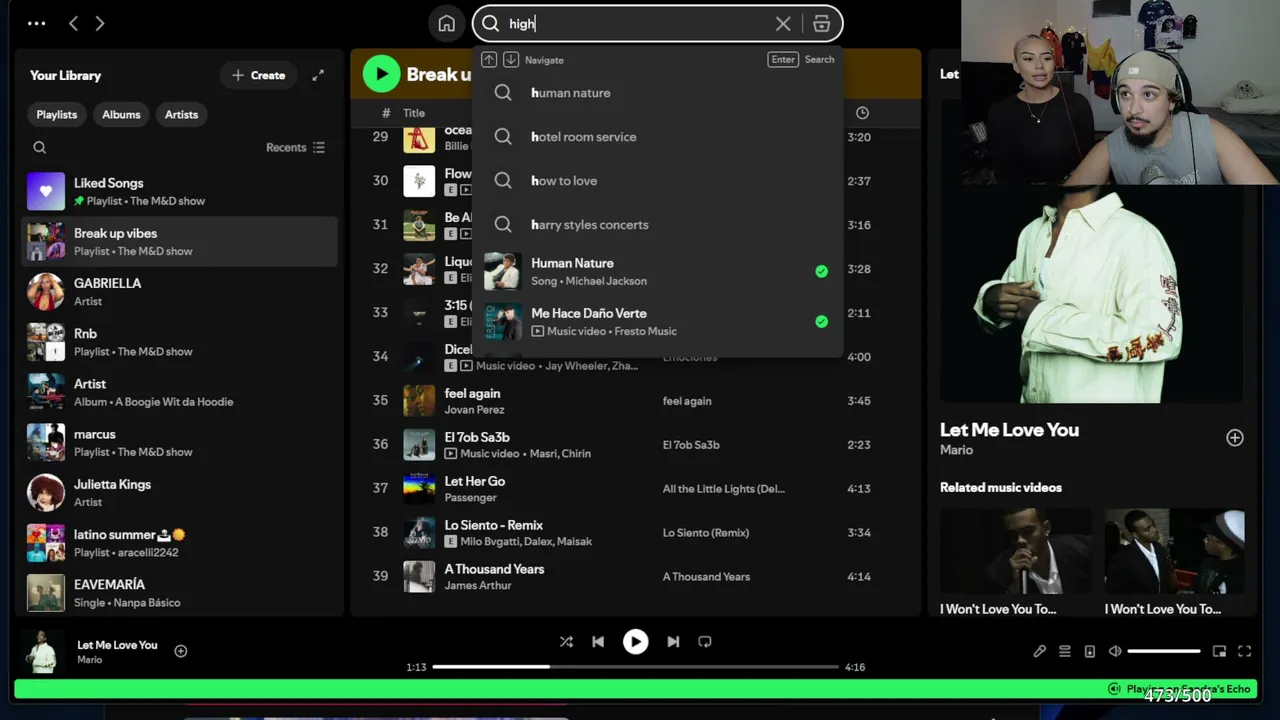Adjust the volume slider
The image size is (1280, 720).
[1164, 651]
